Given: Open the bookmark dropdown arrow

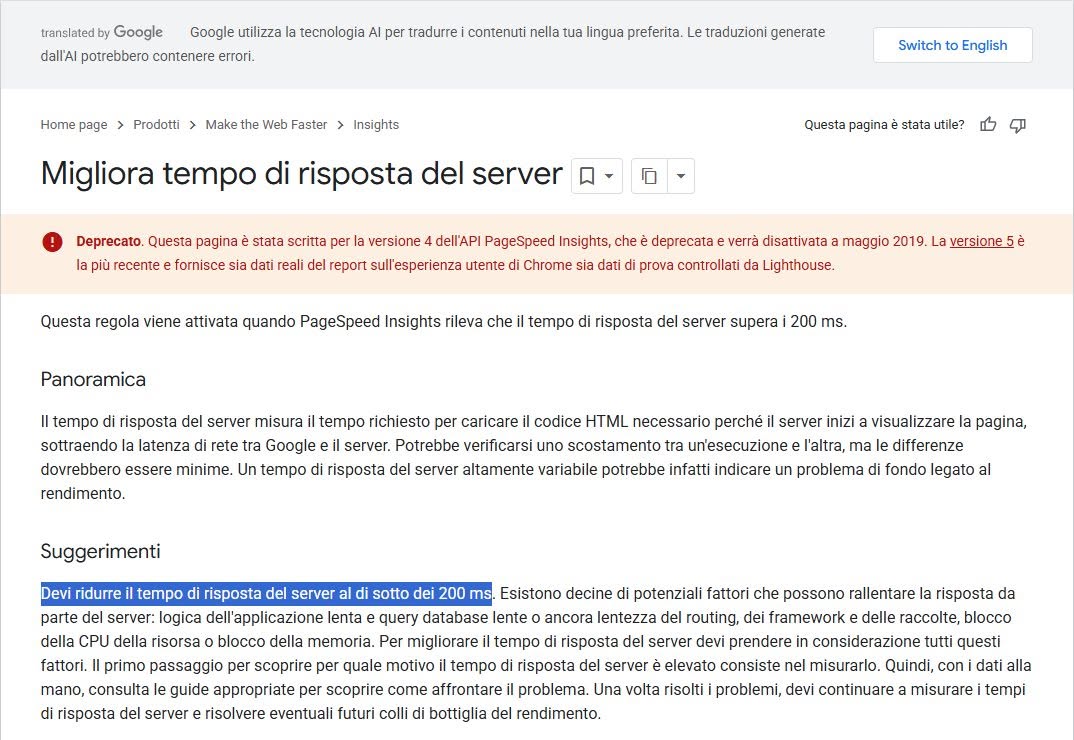Looking at the screenshot, I should 609,176.
